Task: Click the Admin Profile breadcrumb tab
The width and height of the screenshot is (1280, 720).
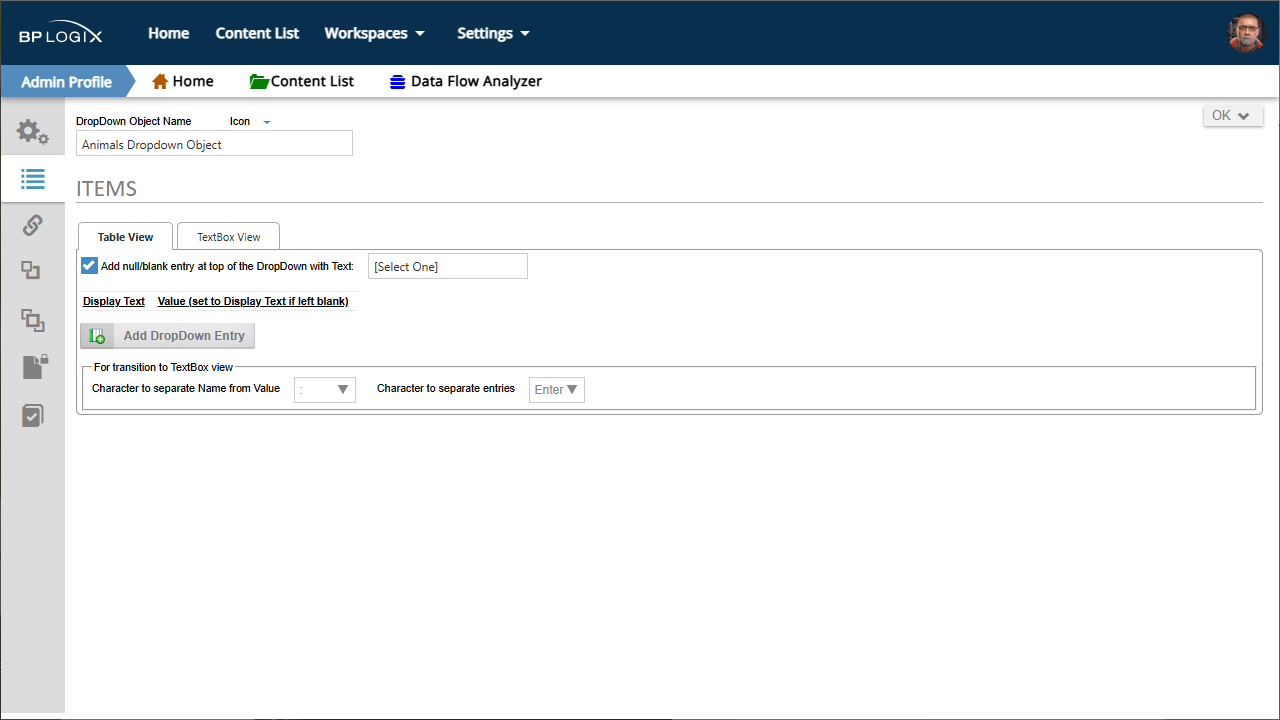Action: pos(66,82)
